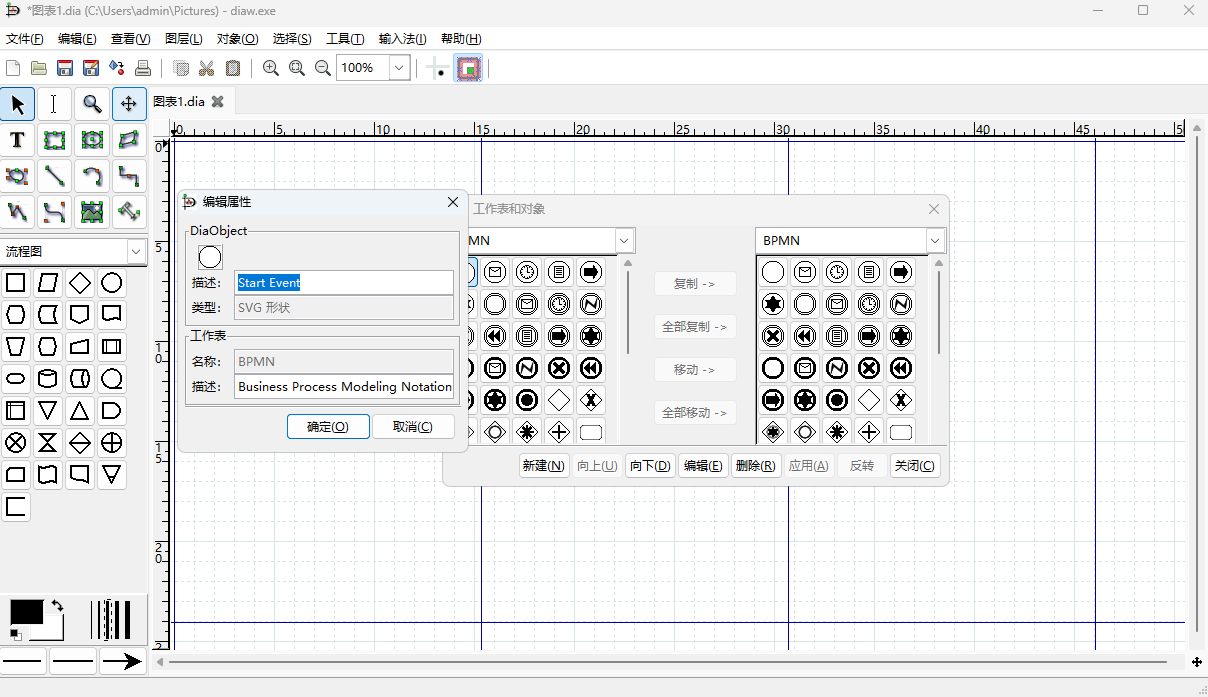Select the Arc tool
Screen dimensions: 1208x697
(92, 176)
